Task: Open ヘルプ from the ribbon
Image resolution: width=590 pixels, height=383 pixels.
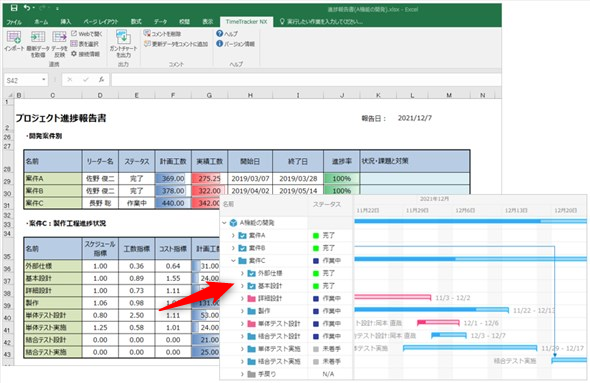Action: click(x=227, y=34)
